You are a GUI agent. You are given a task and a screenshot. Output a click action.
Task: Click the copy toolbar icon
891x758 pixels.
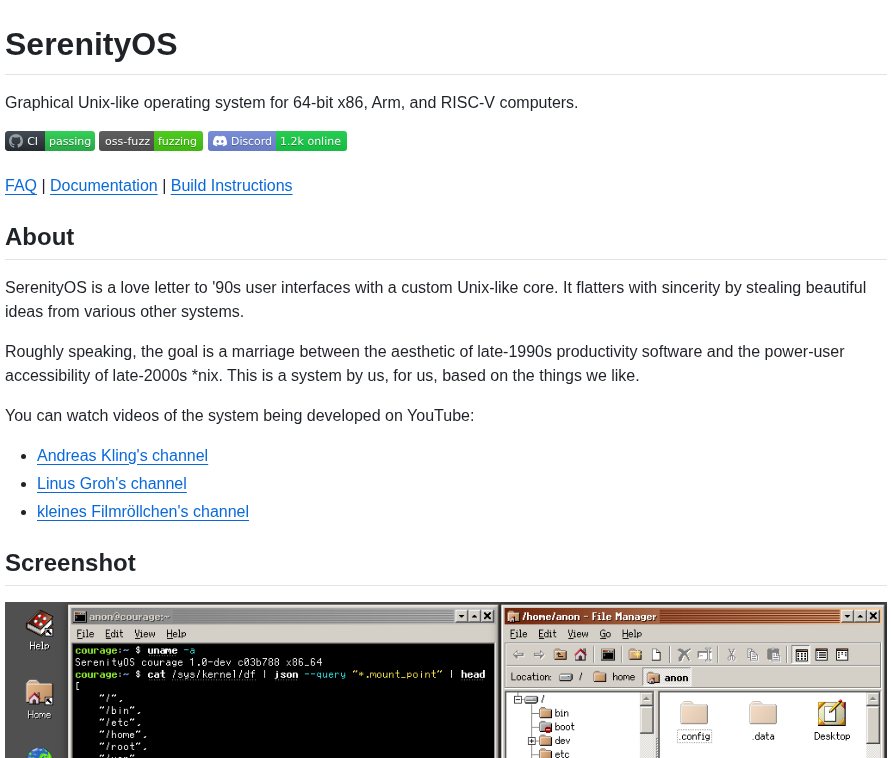pyautogui.click(x=752, y=655)
